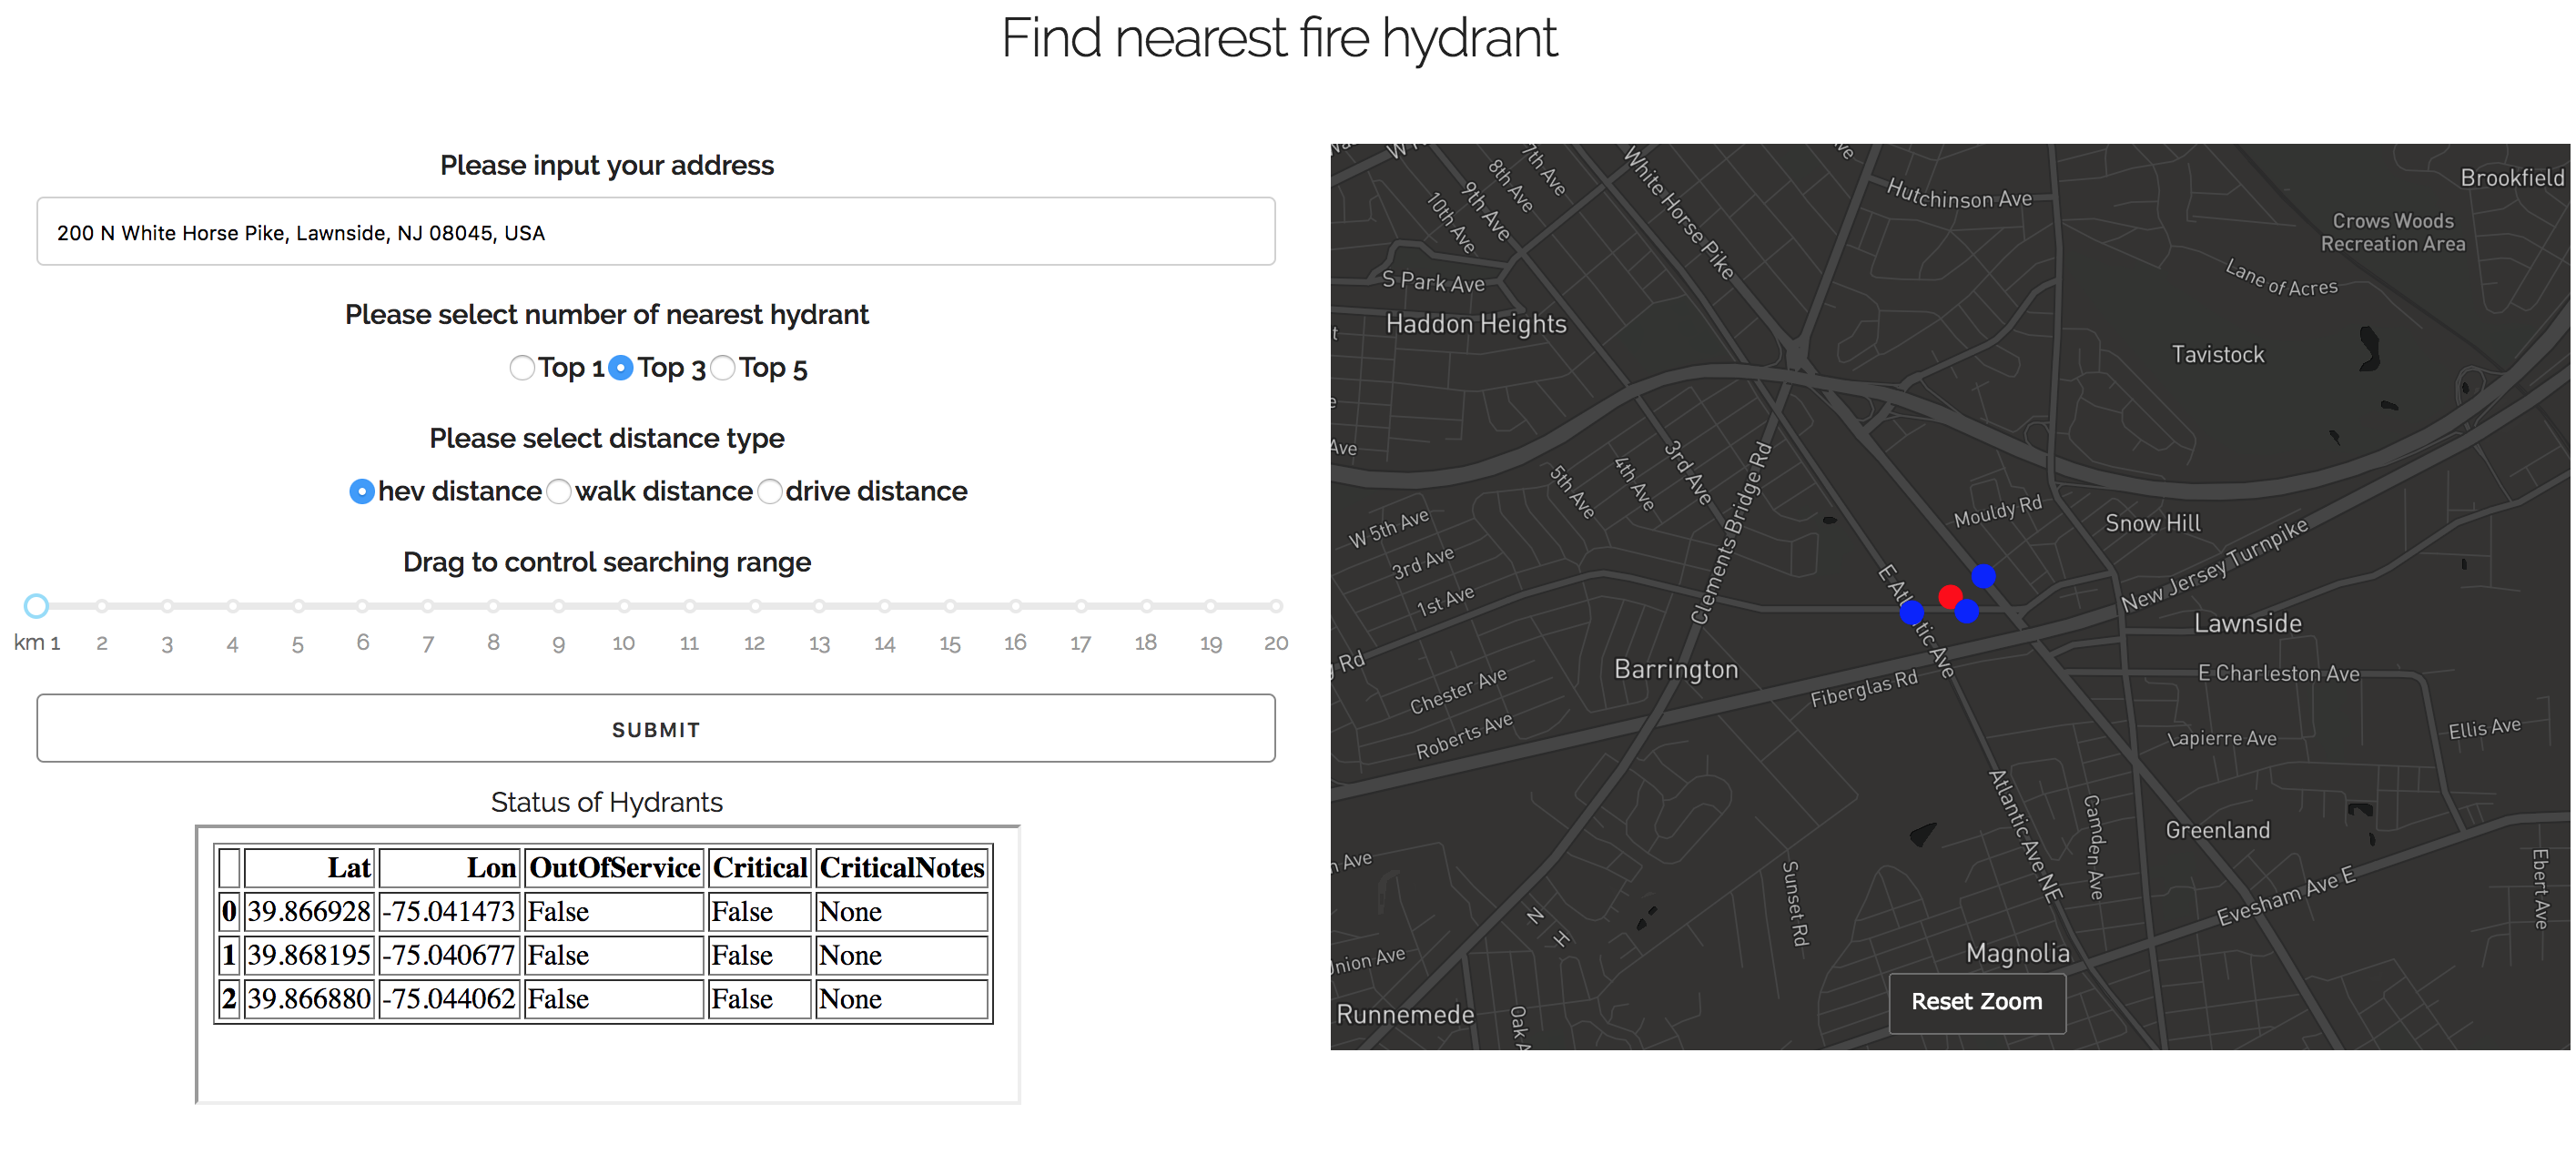Pick drive distance type

tap(770, 492)
